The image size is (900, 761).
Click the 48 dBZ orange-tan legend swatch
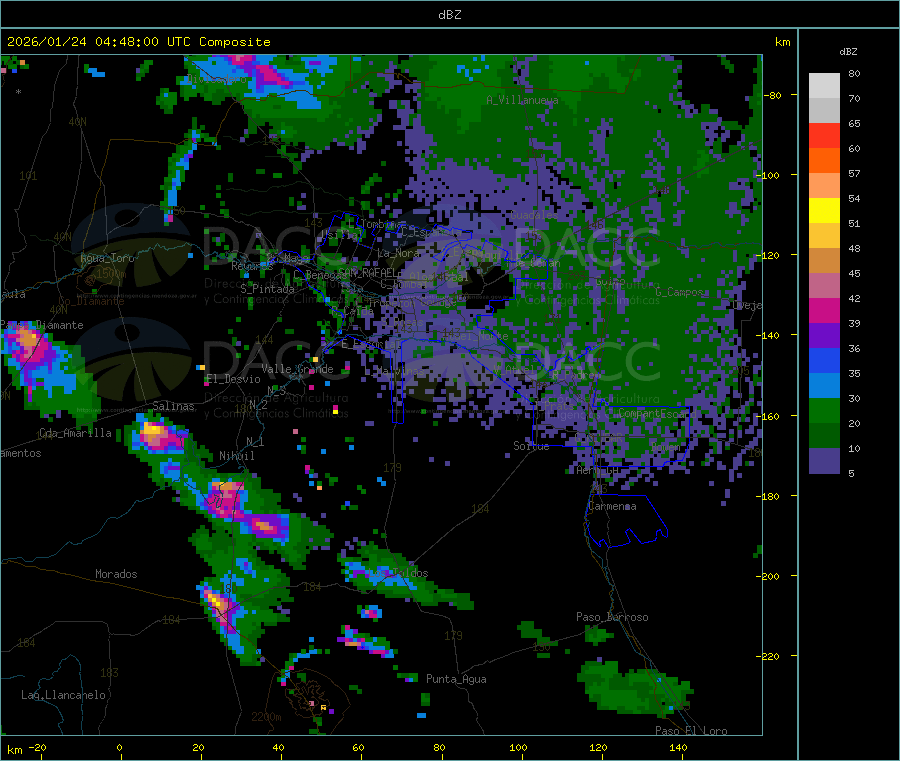(824, 261)
